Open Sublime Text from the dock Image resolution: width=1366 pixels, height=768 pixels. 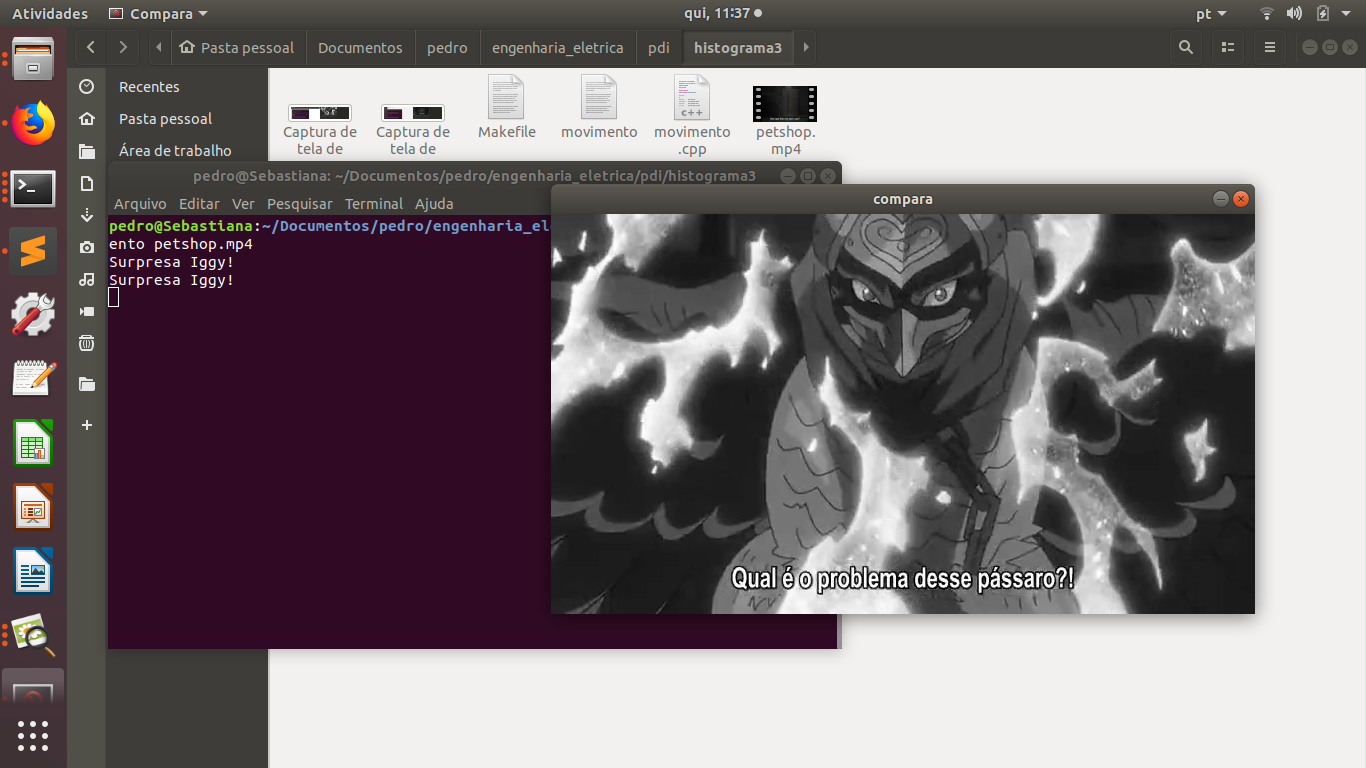point(33,251)
